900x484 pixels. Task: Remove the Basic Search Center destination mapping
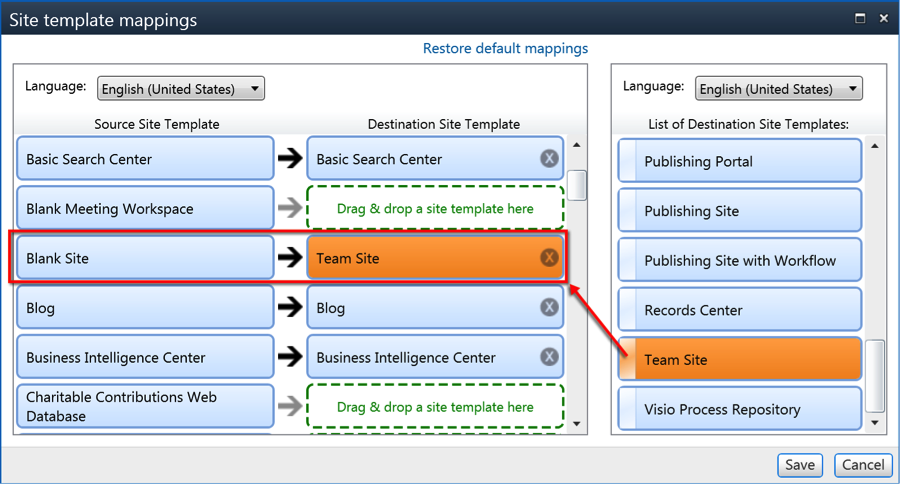point(549,158)
